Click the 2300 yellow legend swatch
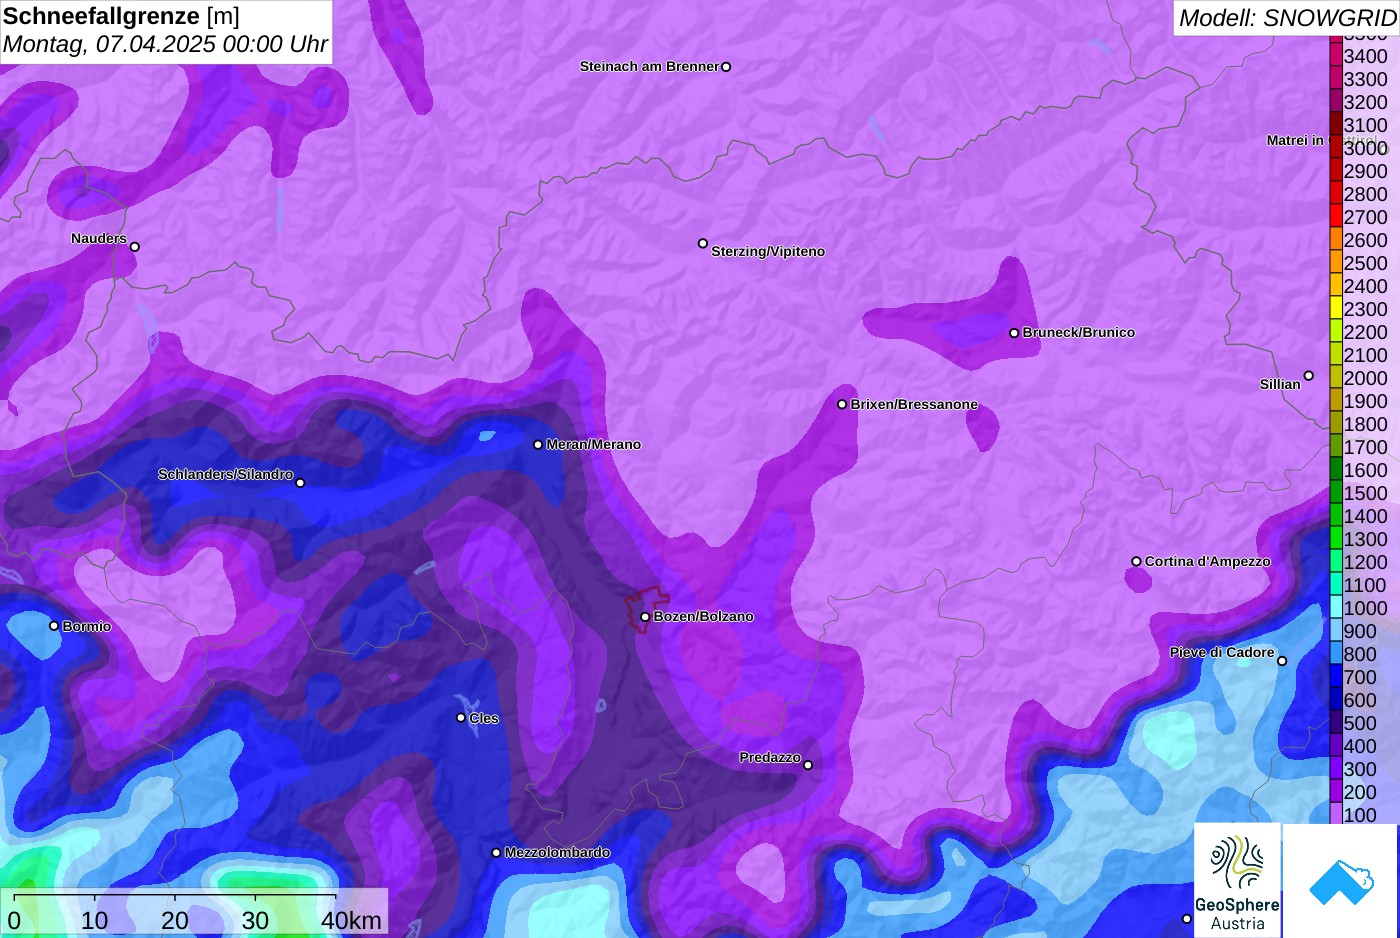The image size is (1400, 938). coord(1335,307)
